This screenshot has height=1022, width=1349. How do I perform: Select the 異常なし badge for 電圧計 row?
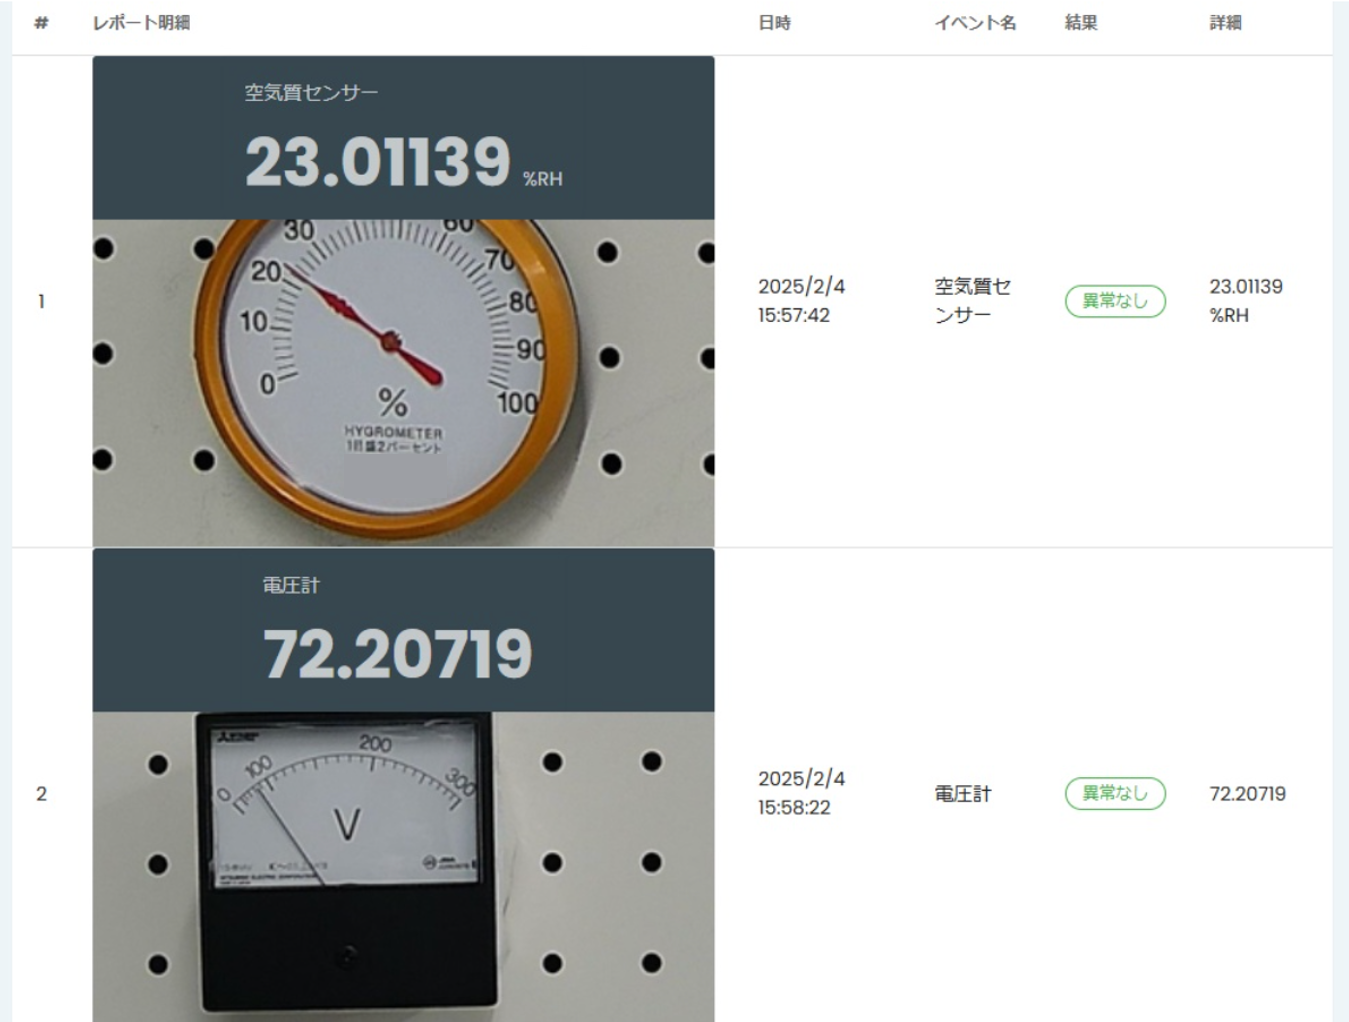coord(1115,793)
